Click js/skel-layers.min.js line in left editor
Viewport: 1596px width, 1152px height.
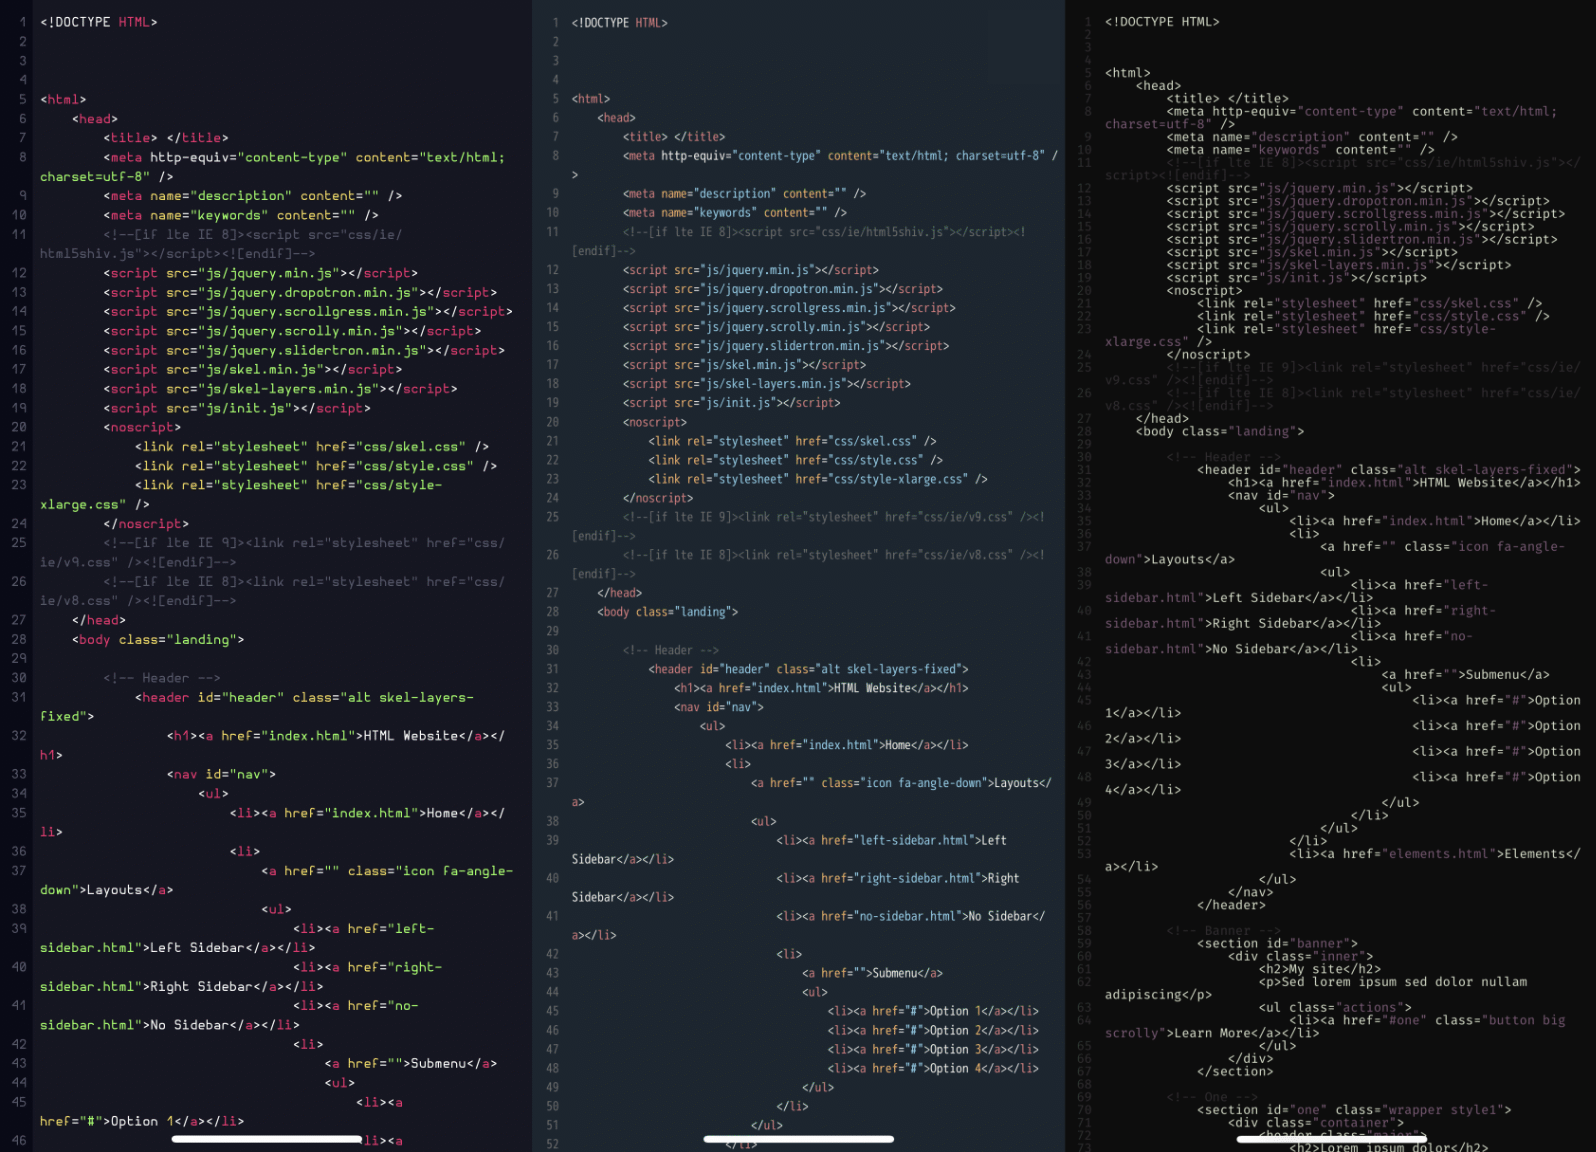click(280, 389)
